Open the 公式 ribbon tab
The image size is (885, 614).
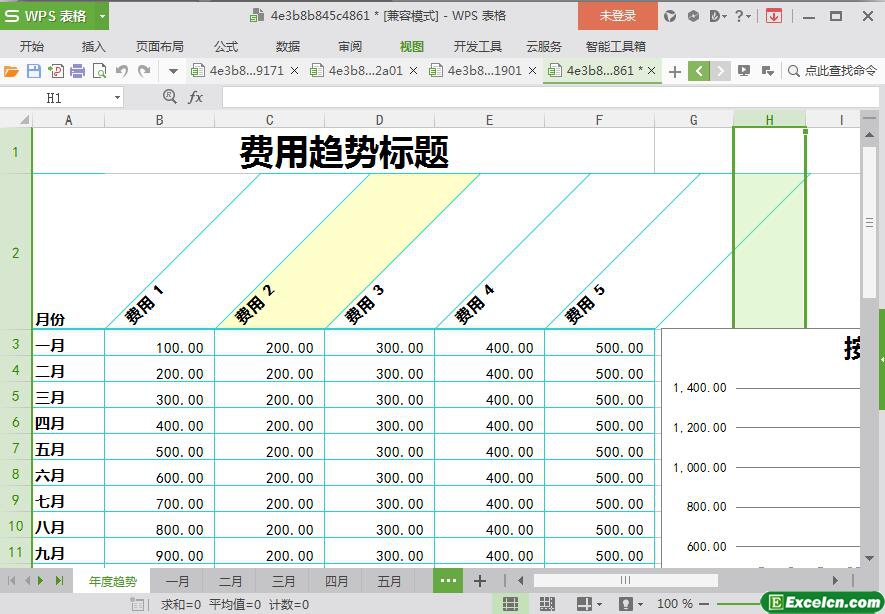225,46
